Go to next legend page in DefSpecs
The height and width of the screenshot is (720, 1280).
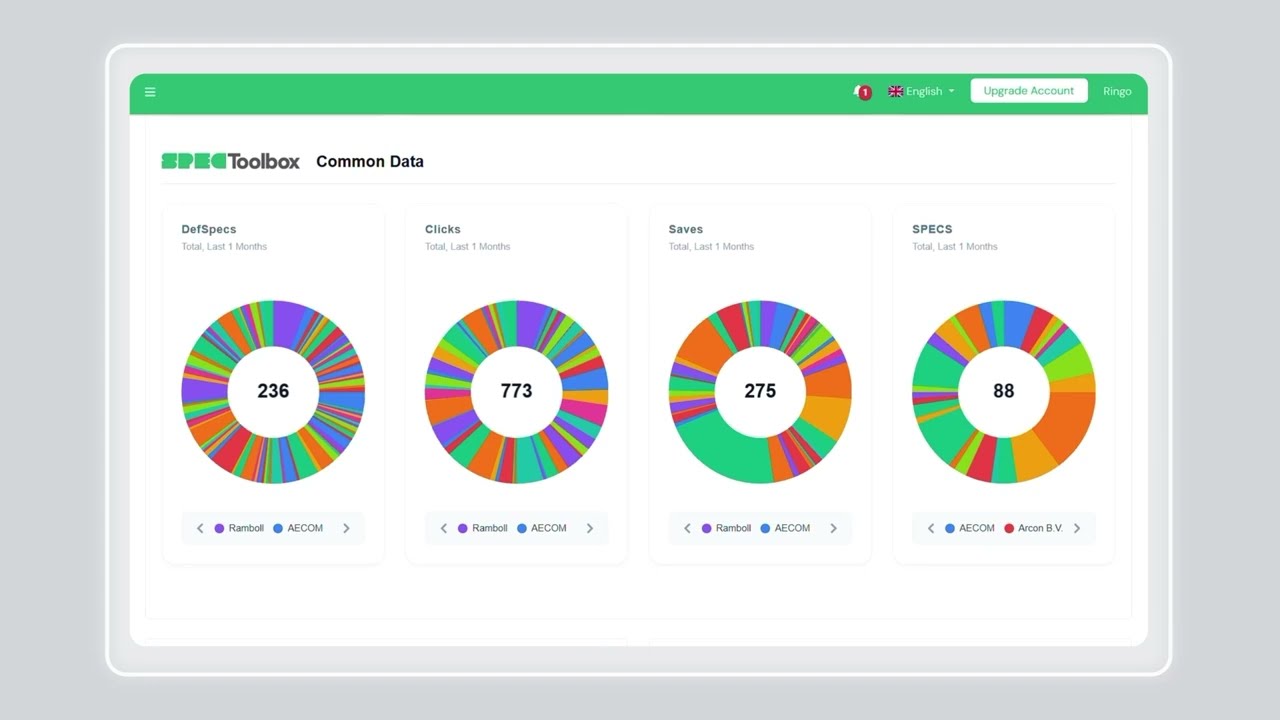[x=347, y=528]
